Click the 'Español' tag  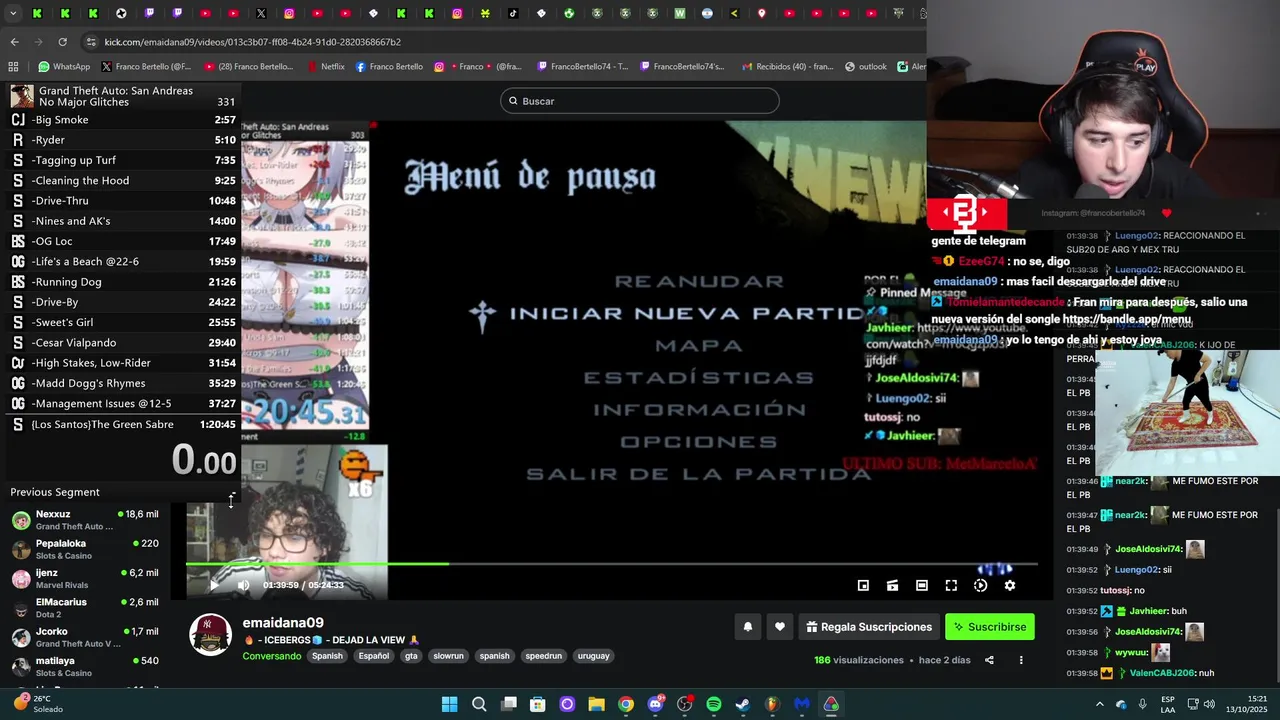374,656
